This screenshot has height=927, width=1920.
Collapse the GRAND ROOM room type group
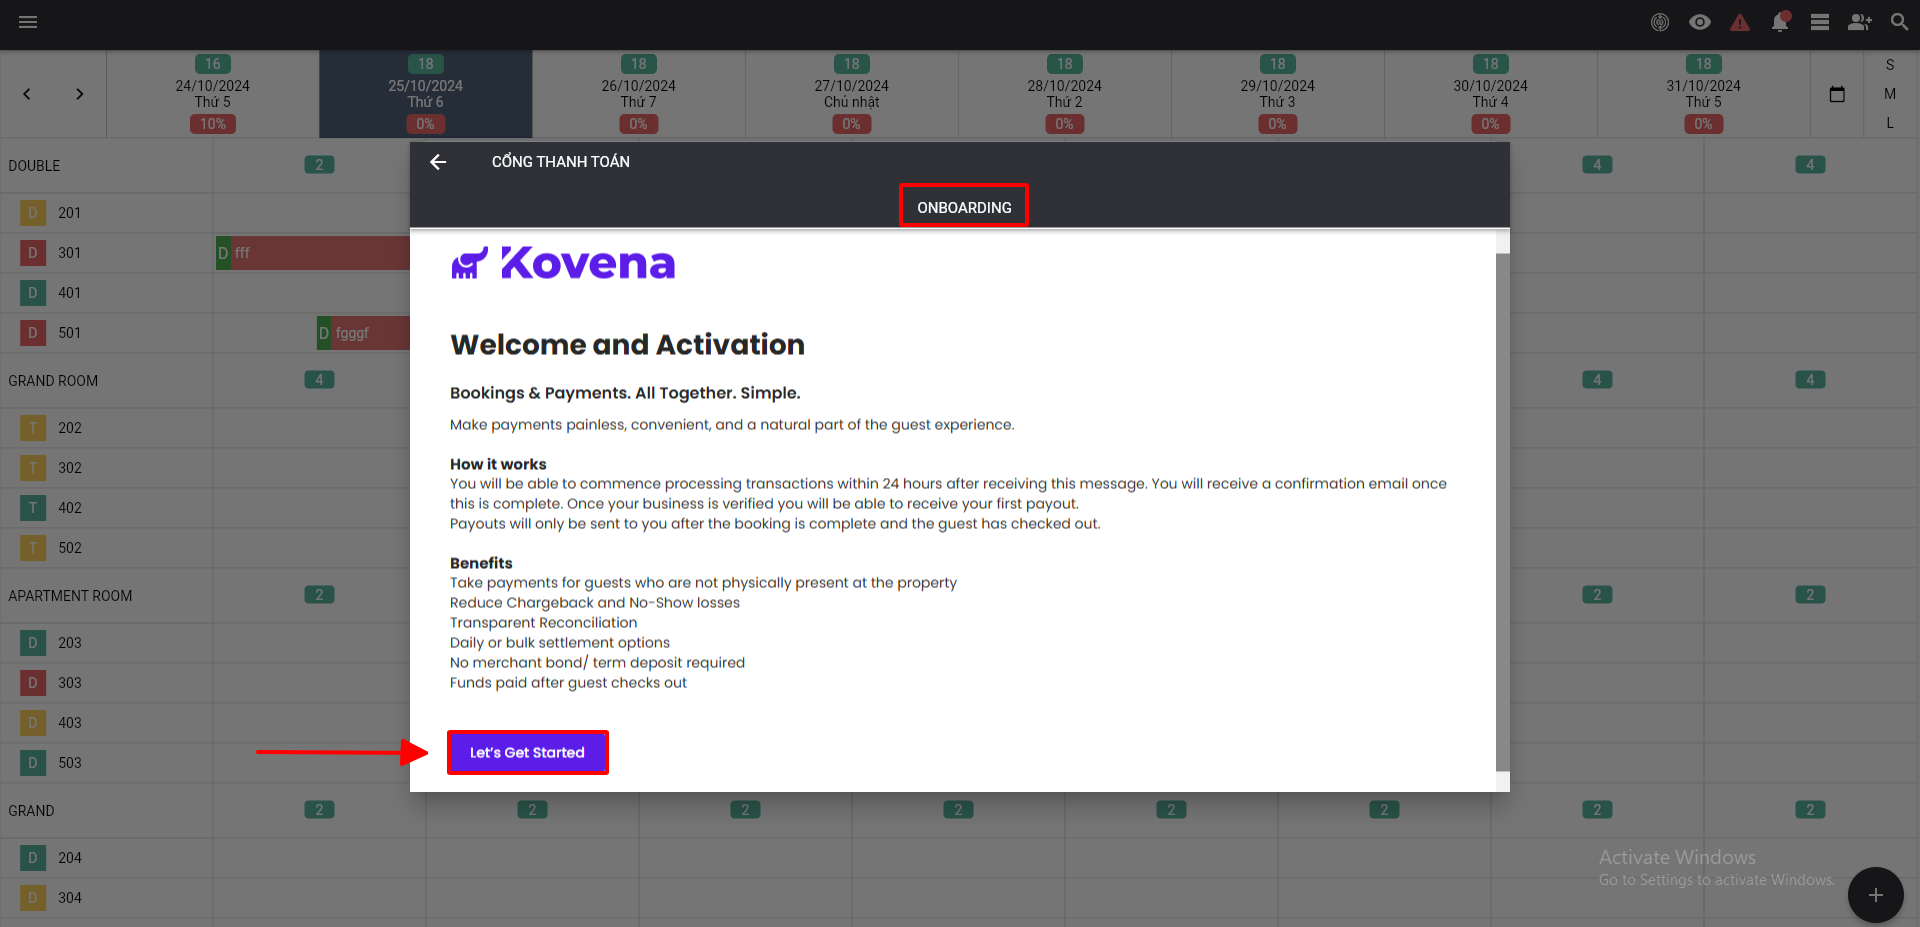click(53, 381)
